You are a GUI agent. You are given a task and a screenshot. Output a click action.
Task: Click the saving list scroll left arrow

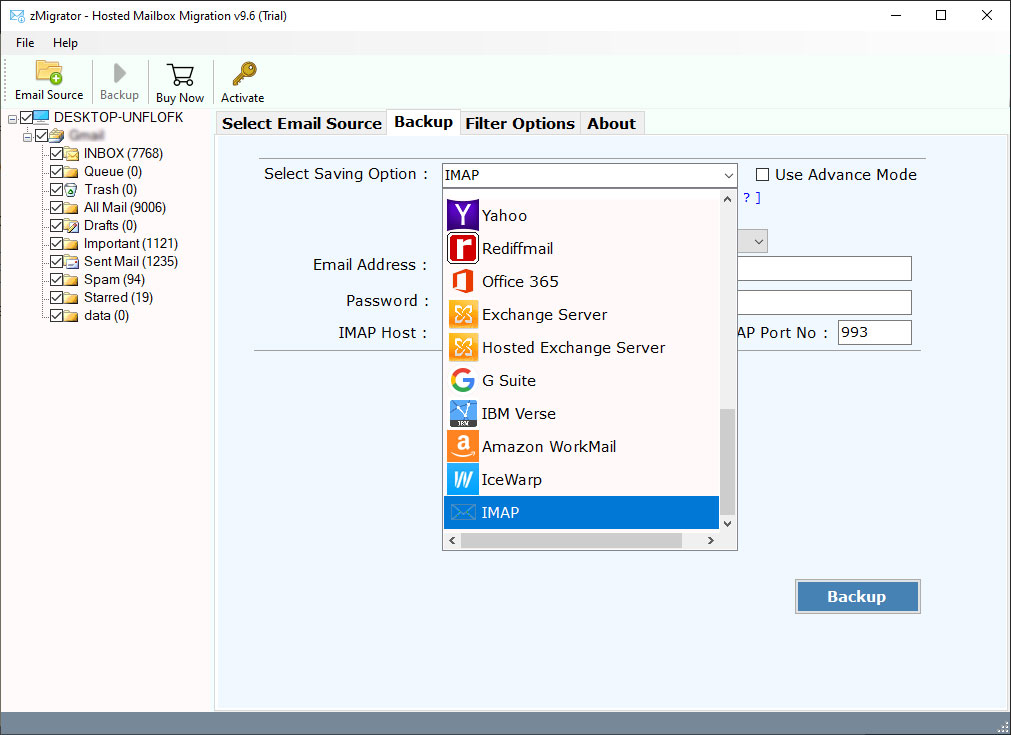click(x=452, y=540)
